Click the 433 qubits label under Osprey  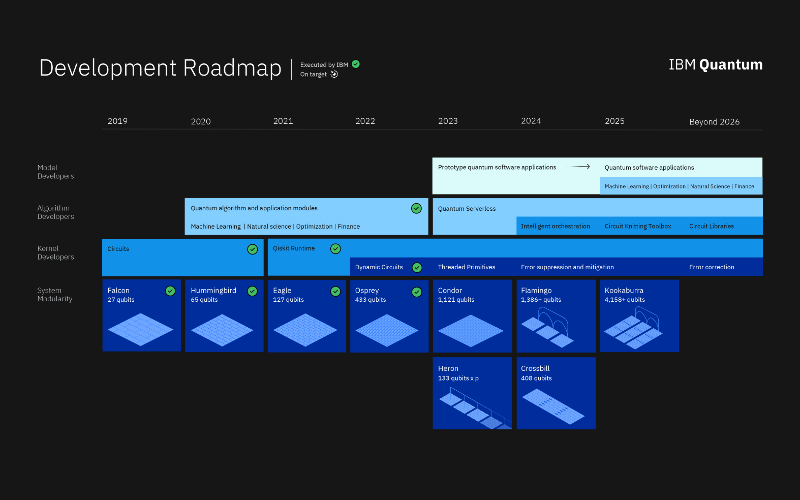coord(370,299)
